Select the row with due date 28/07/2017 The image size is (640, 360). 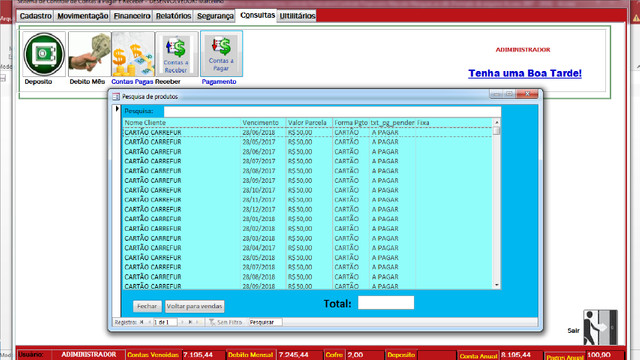[x=308, y=161]
